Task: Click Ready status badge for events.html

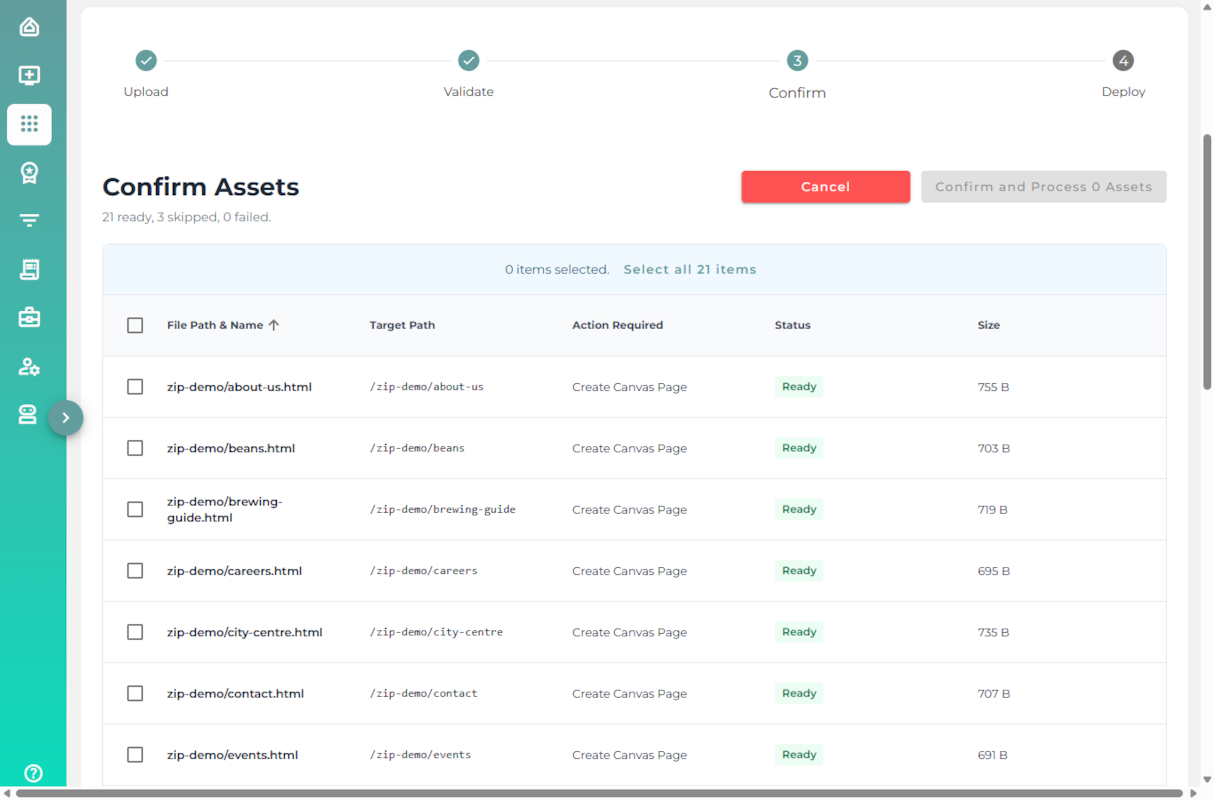Action: pyautogui.click(x=799, y=755)
